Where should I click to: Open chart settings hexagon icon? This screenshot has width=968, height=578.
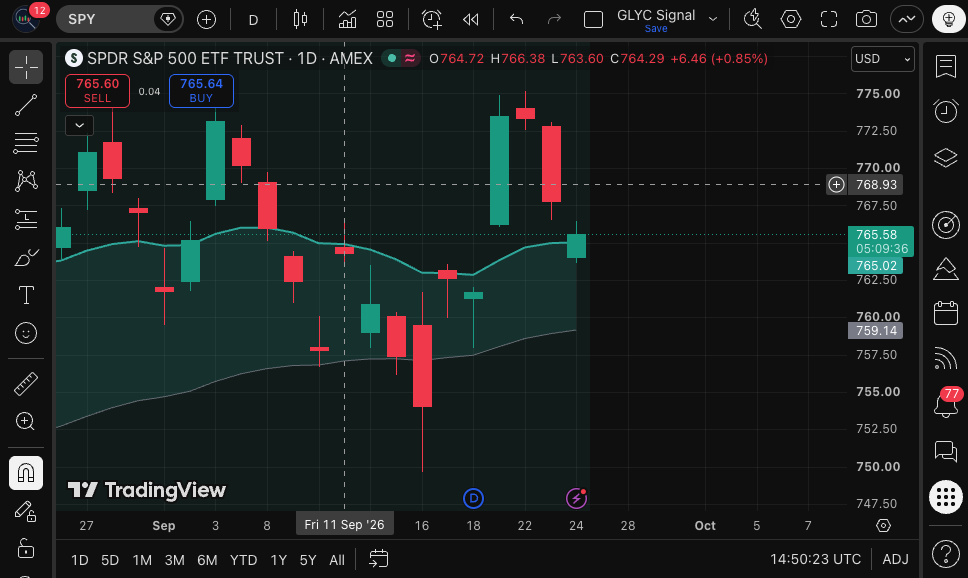[791, 20]
